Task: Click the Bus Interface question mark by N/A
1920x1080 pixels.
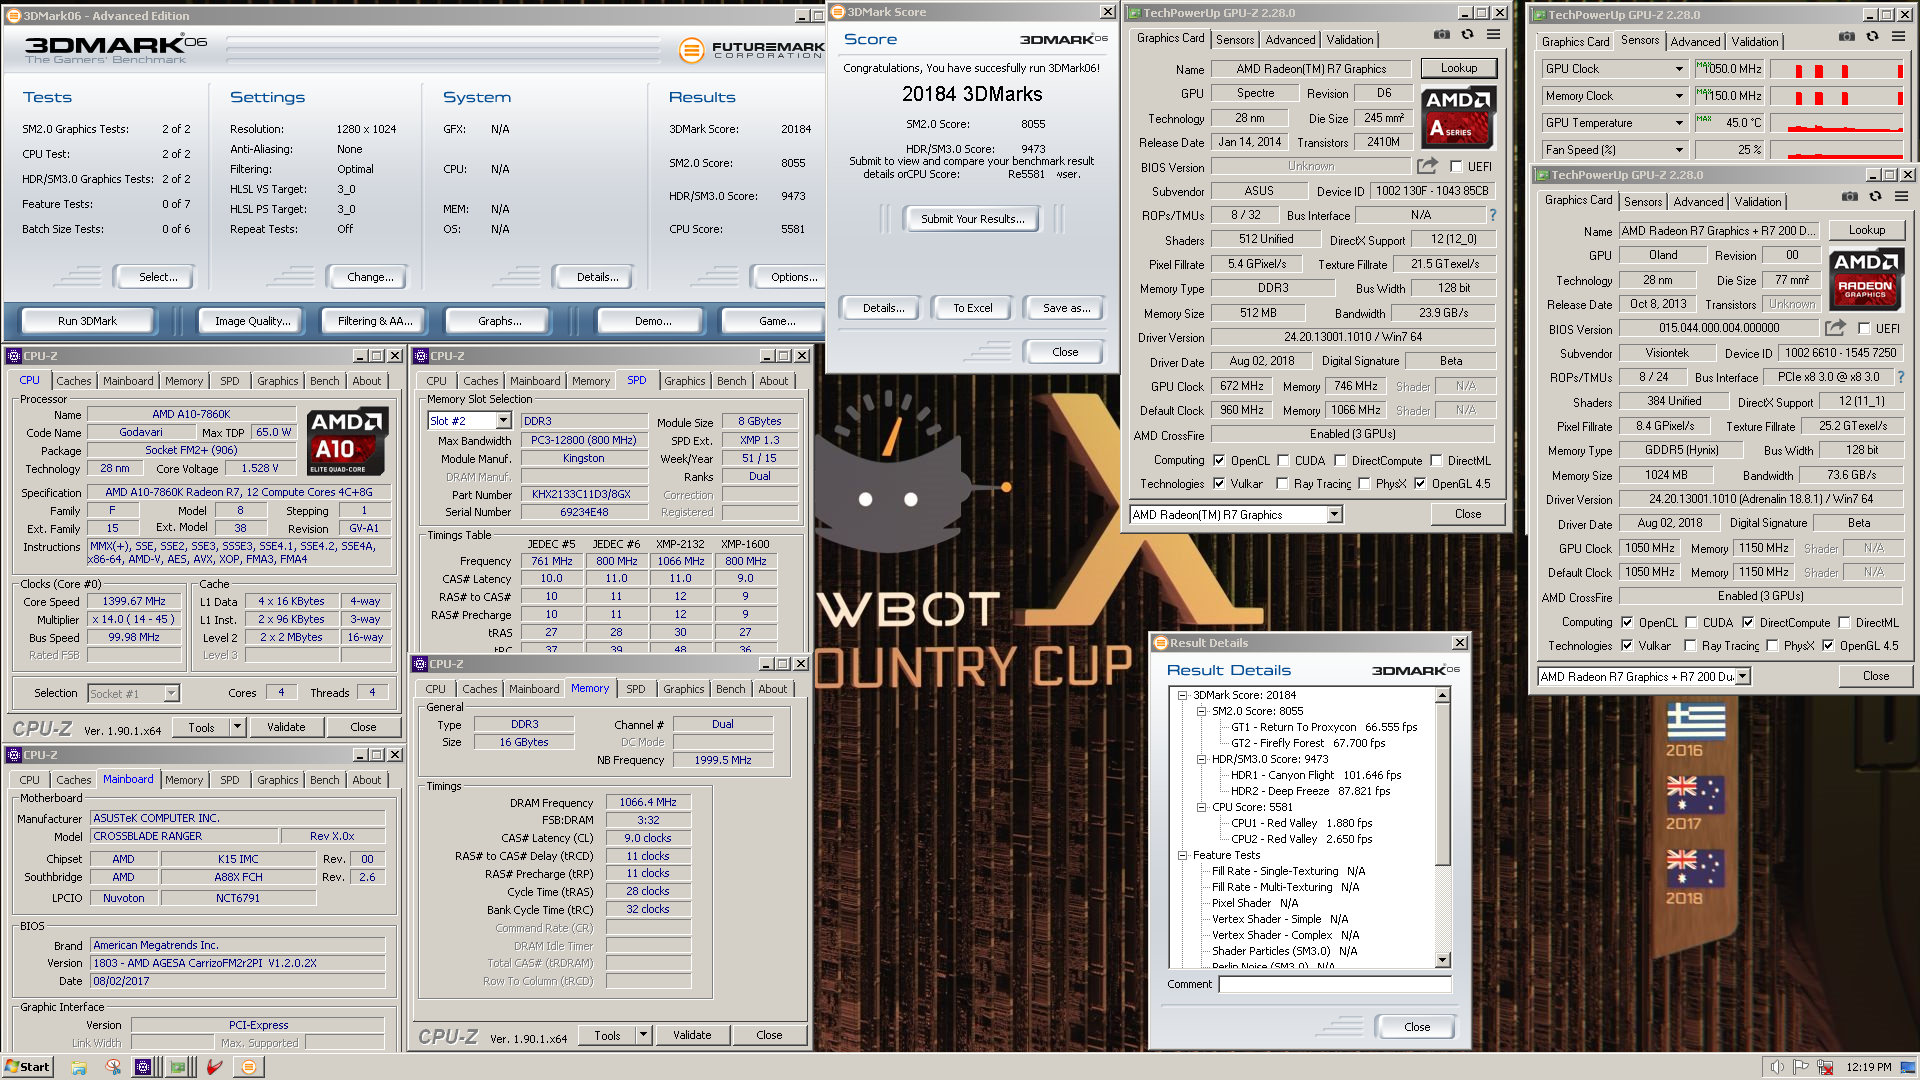Action: [1492, 215]
